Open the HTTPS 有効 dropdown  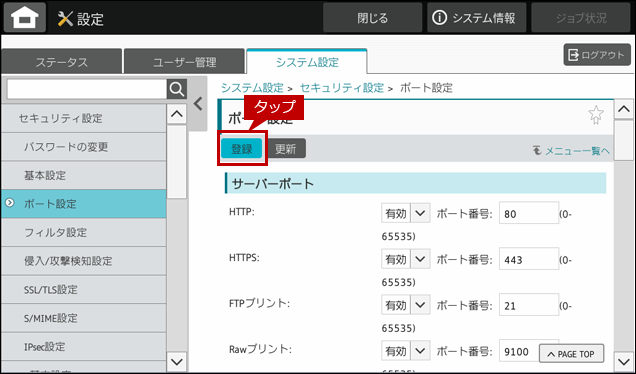pos(406,259)
